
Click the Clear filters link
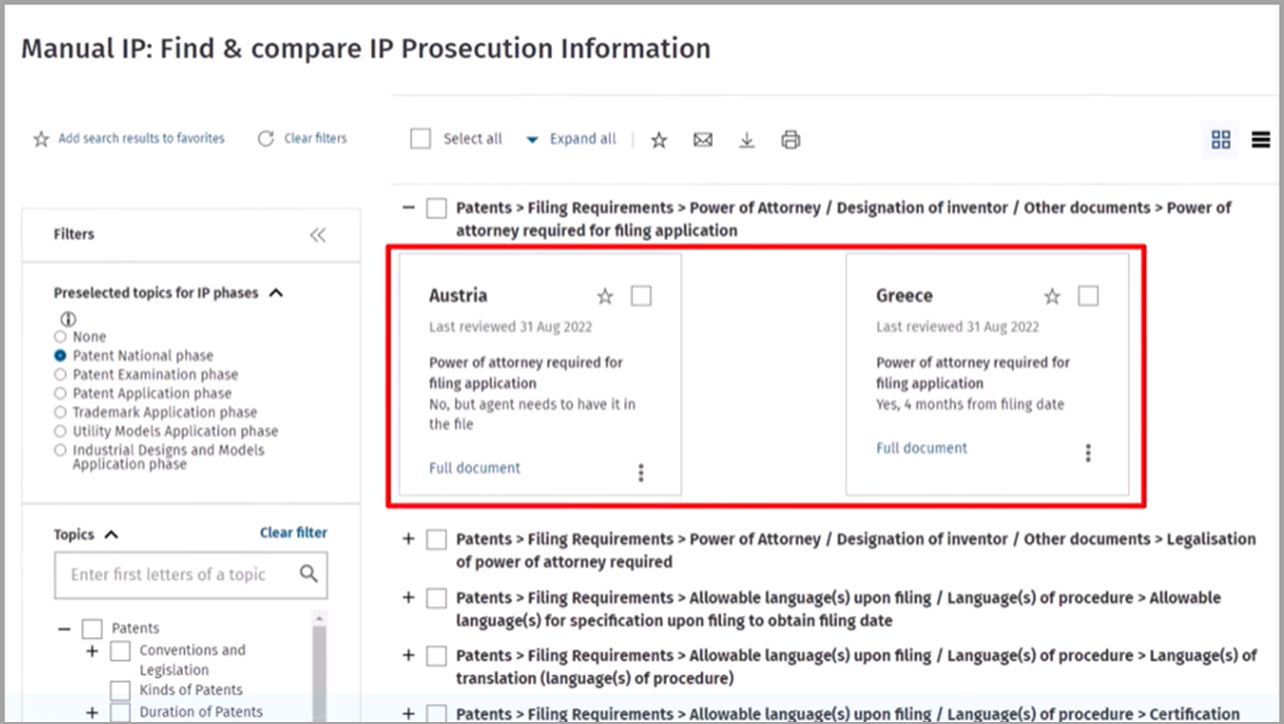(x=303, y=139)
